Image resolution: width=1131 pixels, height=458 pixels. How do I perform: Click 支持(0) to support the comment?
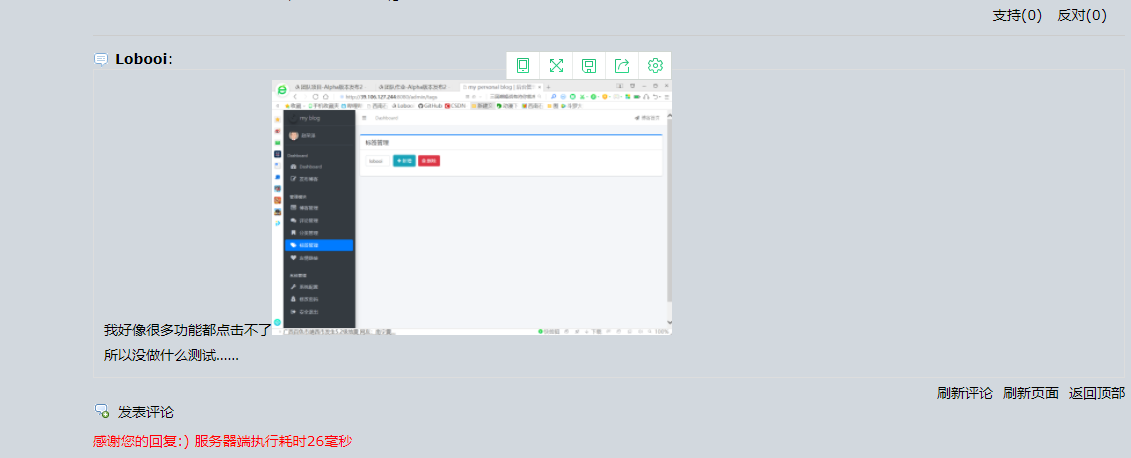click(1017, 15)
